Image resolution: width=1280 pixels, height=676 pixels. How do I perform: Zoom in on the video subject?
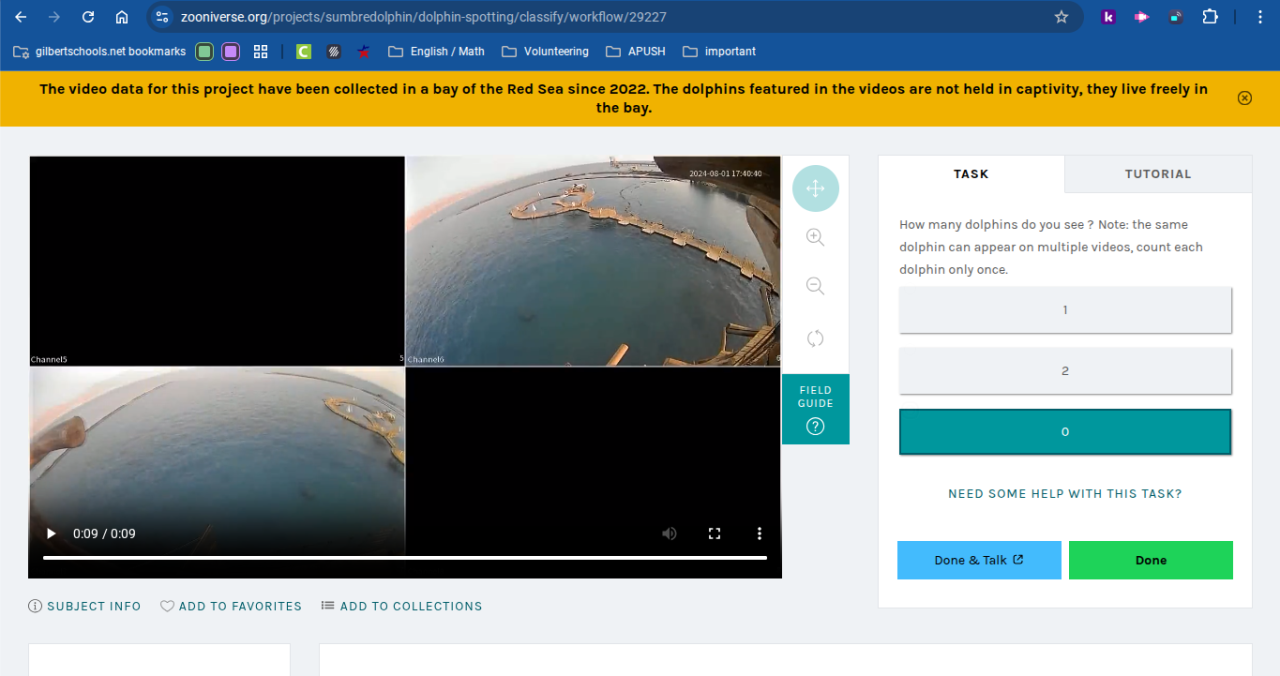coord(815,238)
